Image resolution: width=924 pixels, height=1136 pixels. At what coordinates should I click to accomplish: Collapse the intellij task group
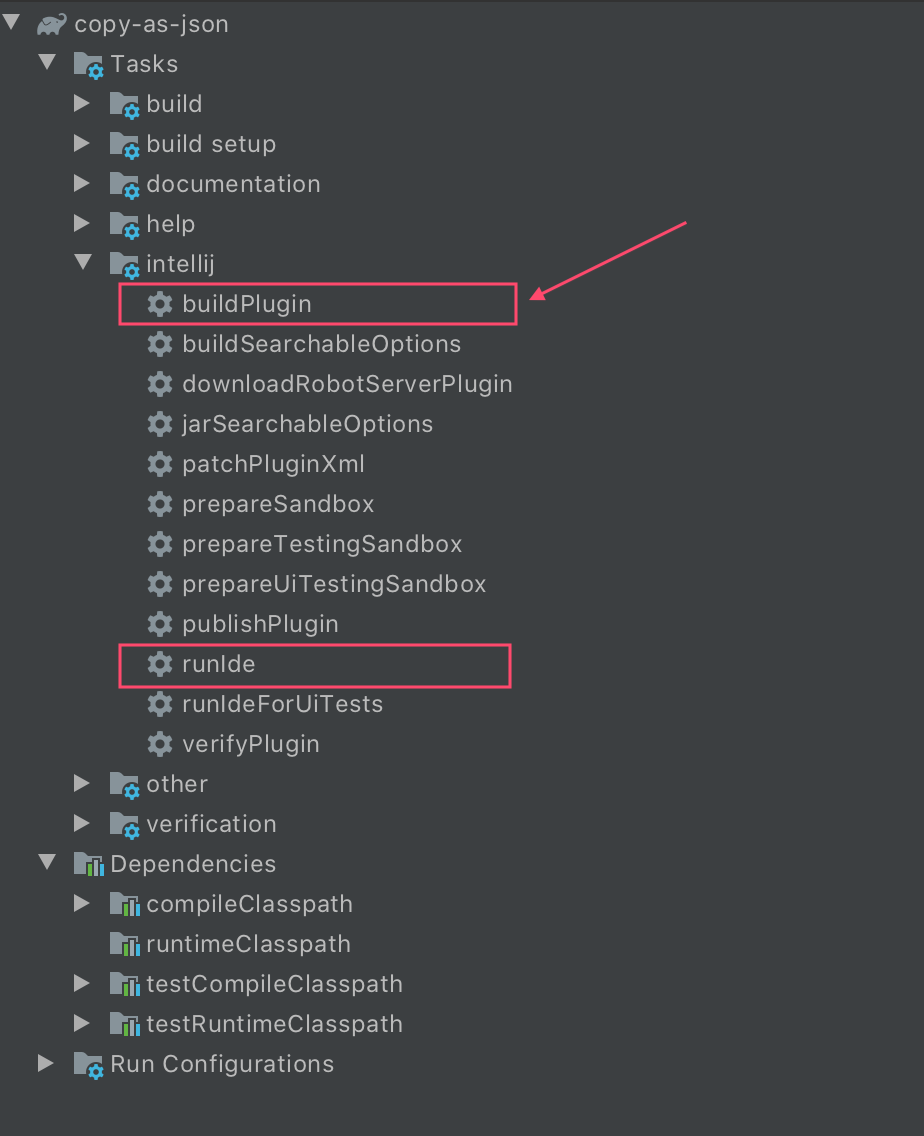[82, 264]
